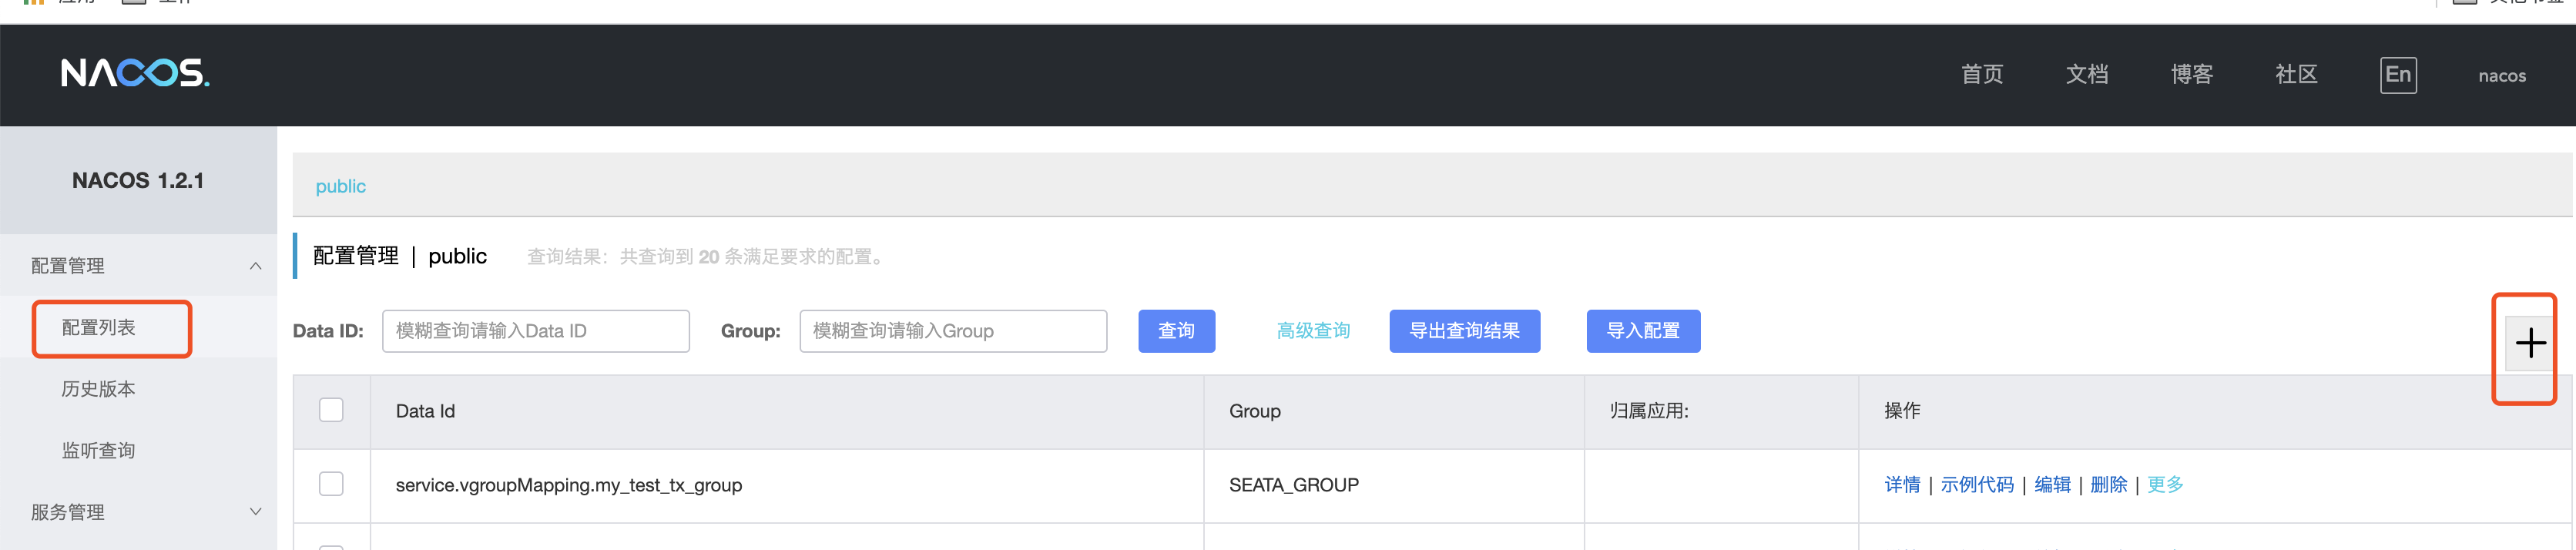Image resolution: width=2576 pixels, height=550 pixels.
Task: Go to 首页 in the top navigation
Action: pos(1982,75)
